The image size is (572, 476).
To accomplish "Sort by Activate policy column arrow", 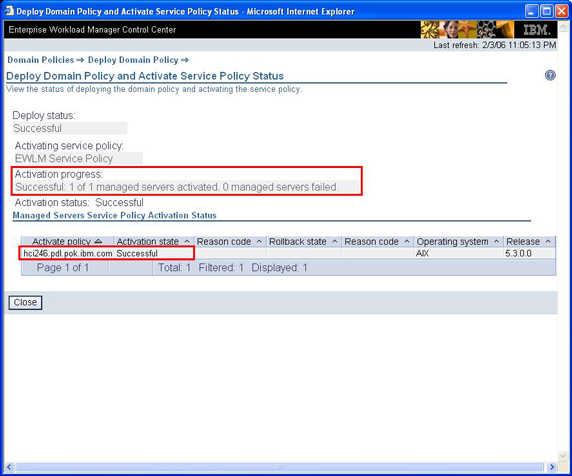I will pos(98,241).
